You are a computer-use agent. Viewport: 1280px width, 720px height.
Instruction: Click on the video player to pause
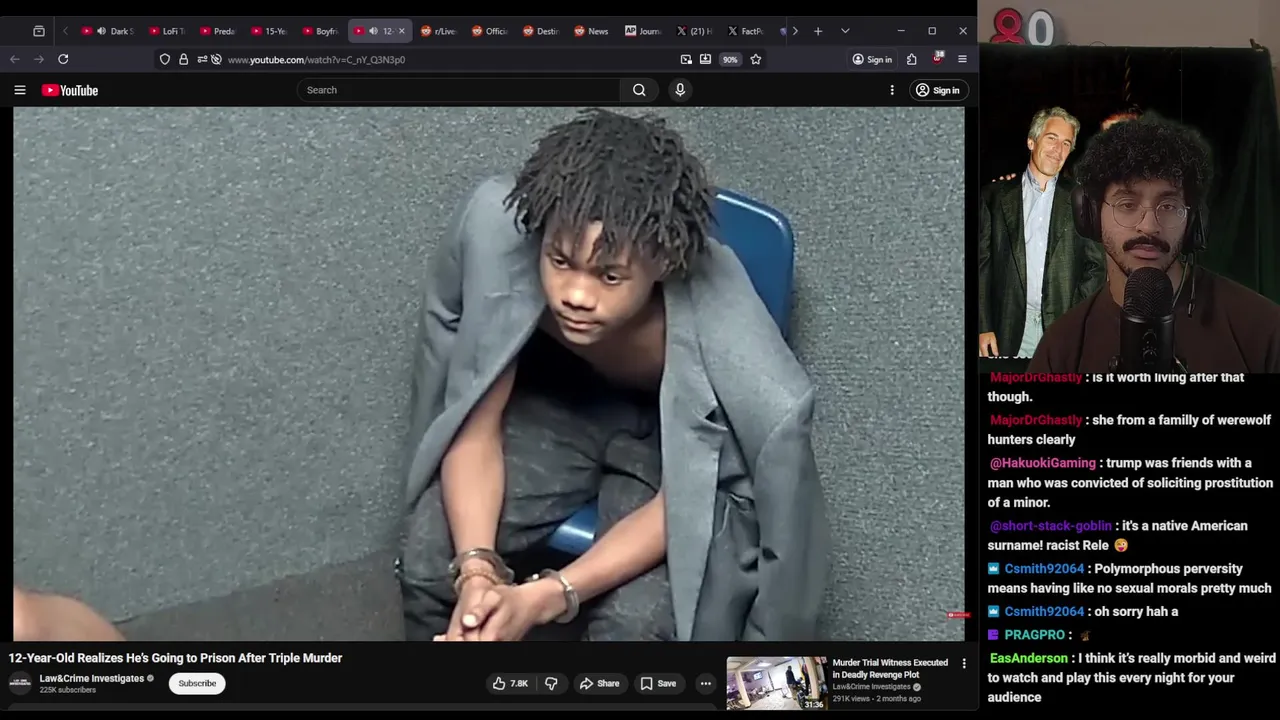click(489, 374)
